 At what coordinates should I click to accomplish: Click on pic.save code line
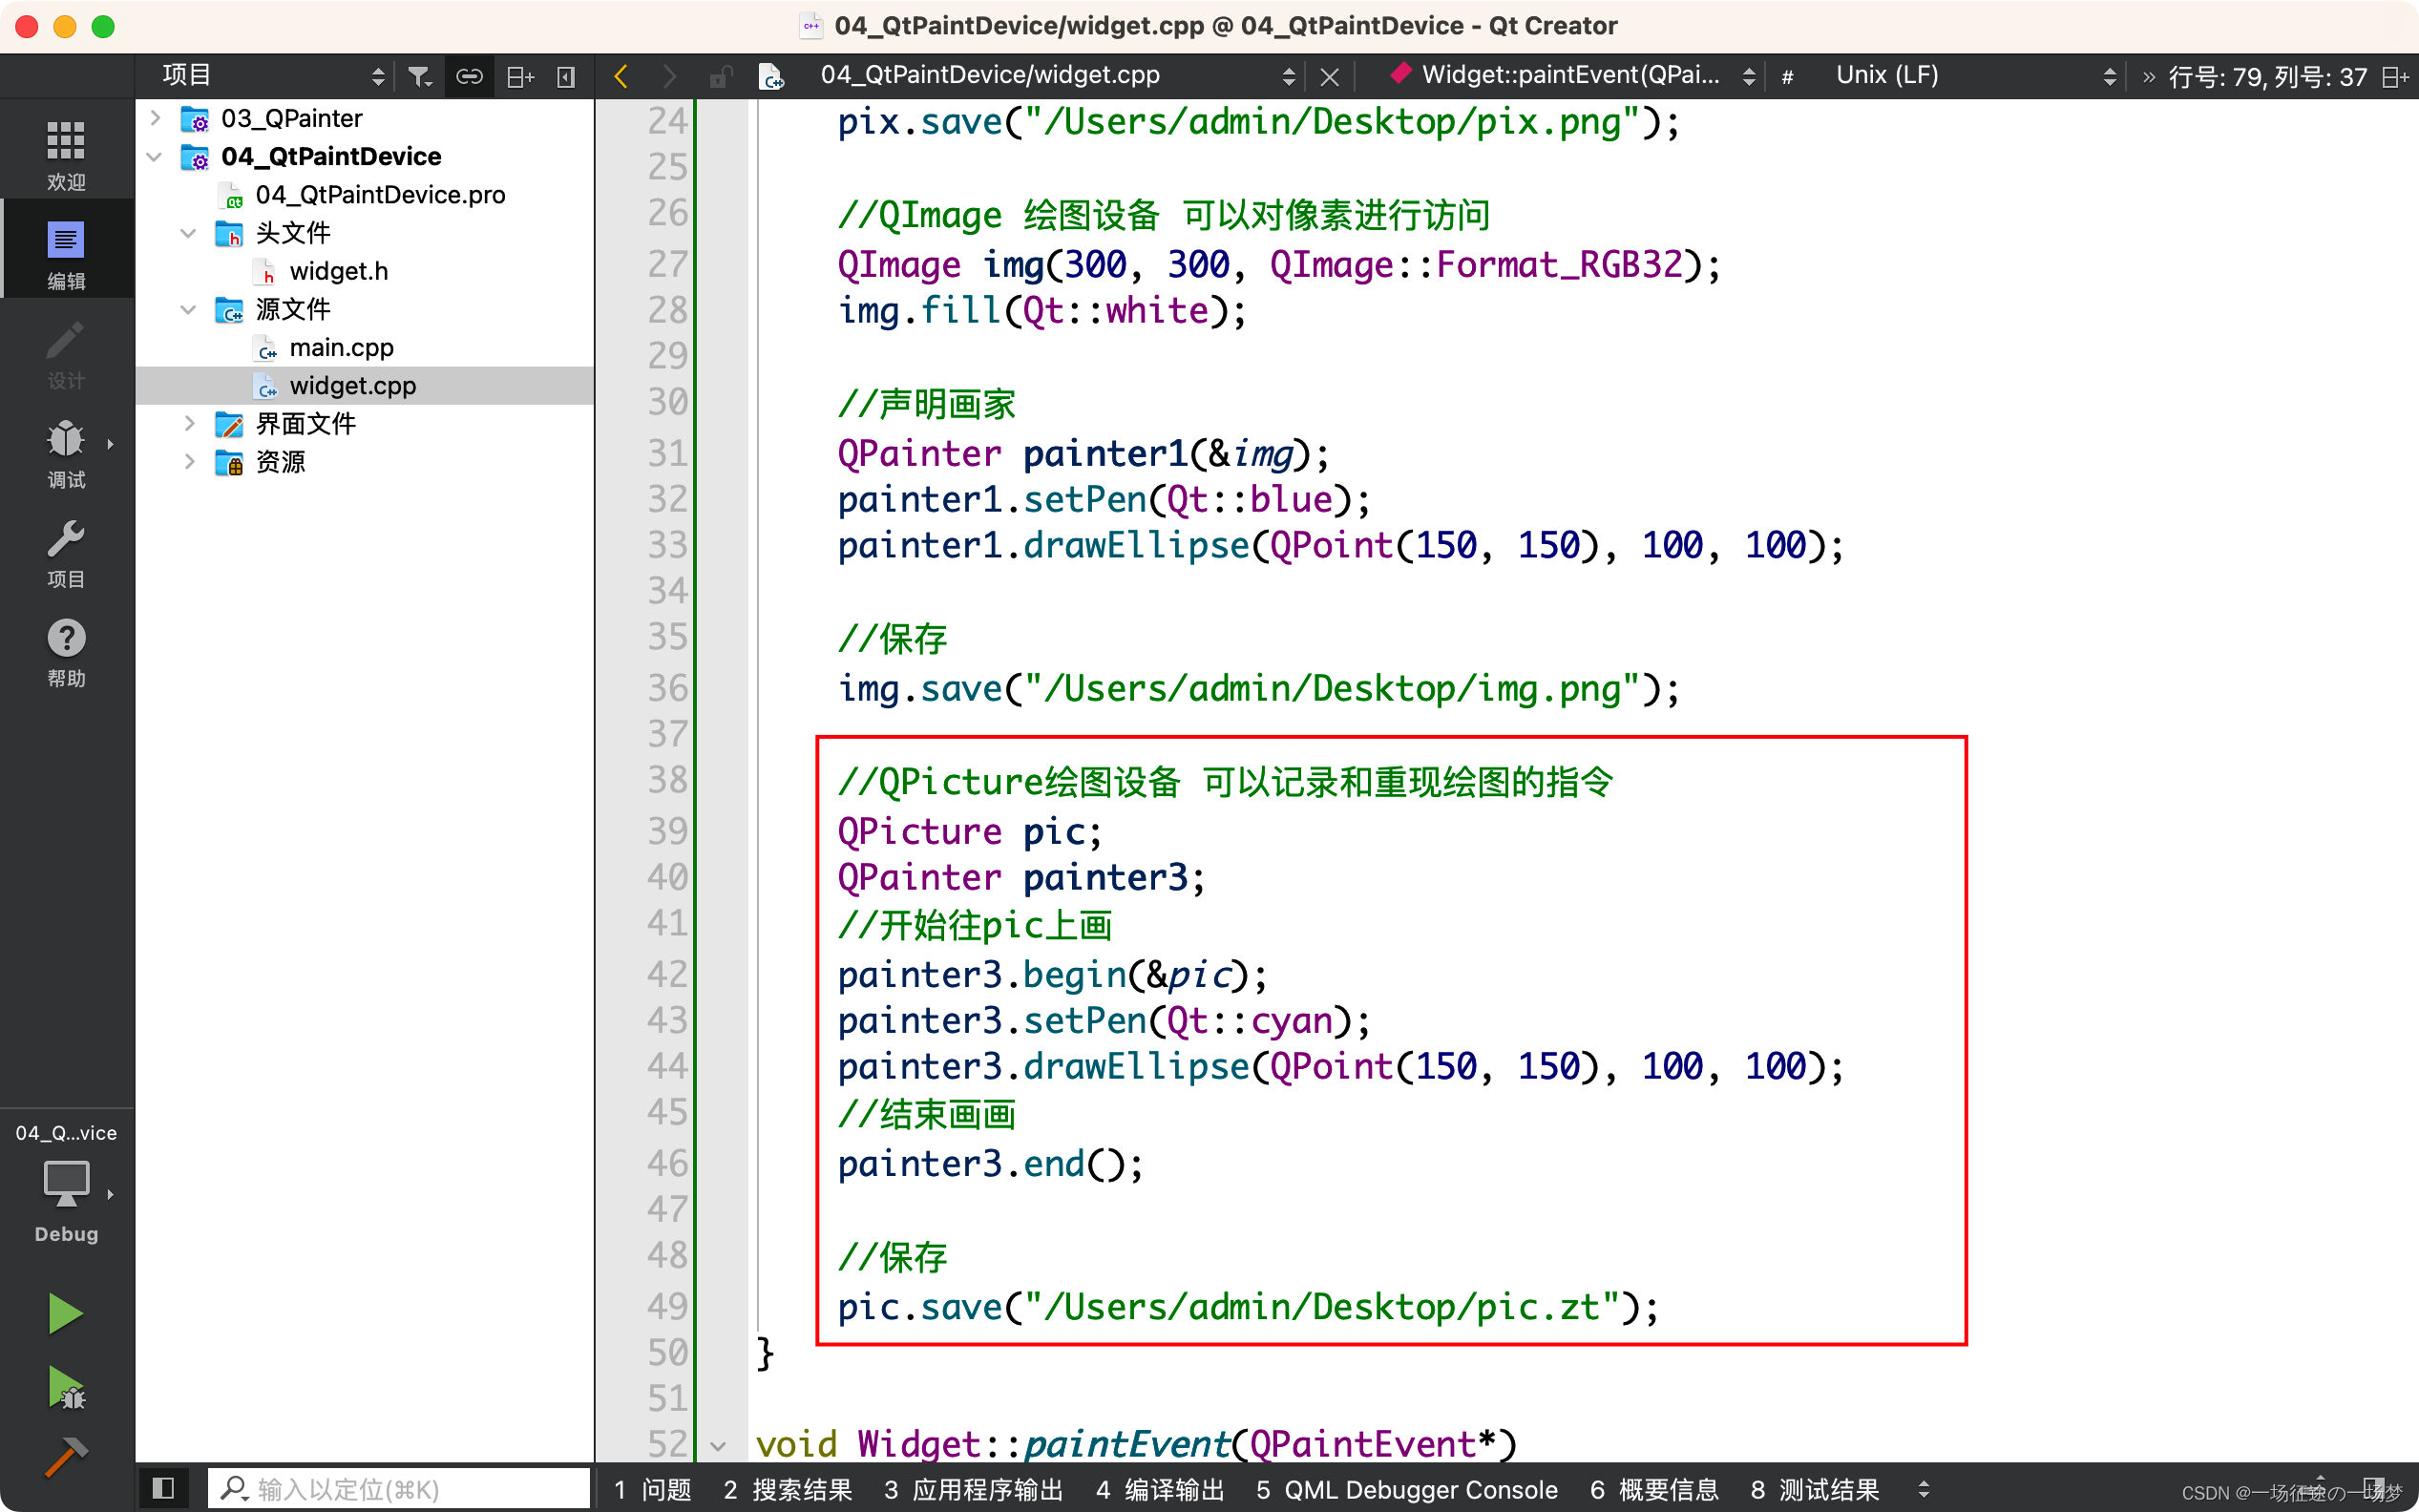pyautogui.click(x=1249, y=1307)
